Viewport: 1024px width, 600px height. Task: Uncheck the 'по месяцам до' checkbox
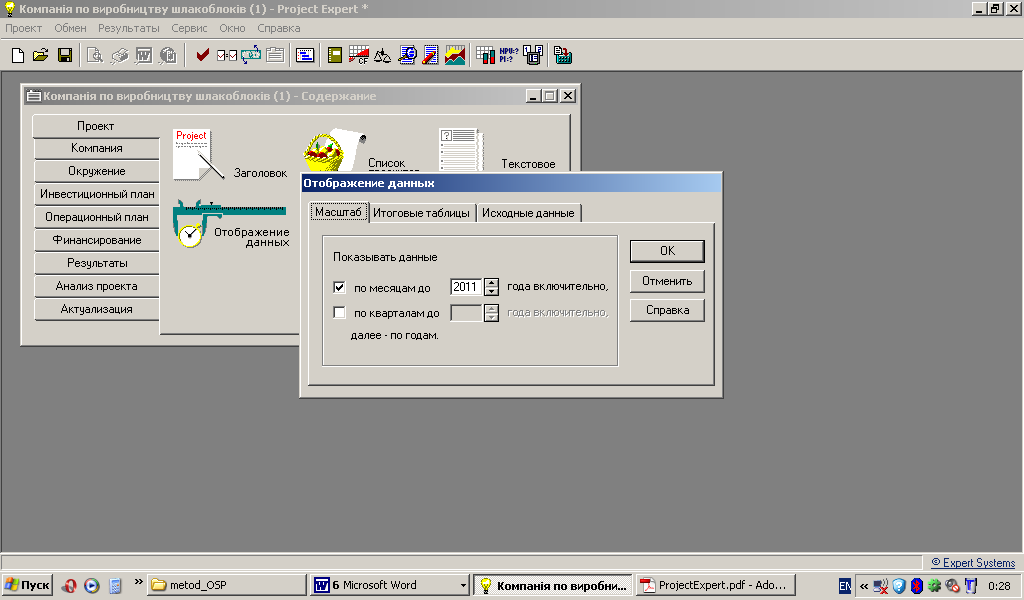click(x=340, y=287)
